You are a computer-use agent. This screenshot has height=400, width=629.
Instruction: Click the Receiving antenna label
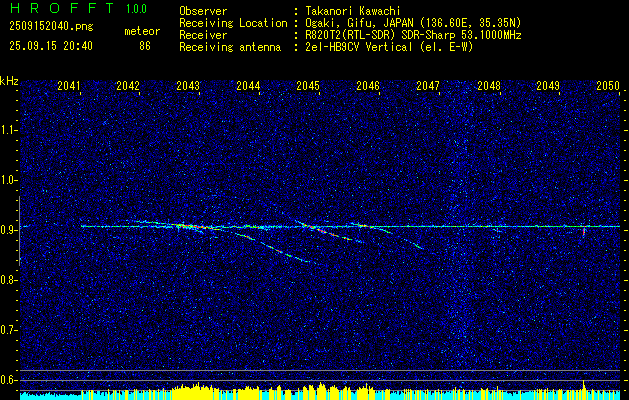coord(230,47)
